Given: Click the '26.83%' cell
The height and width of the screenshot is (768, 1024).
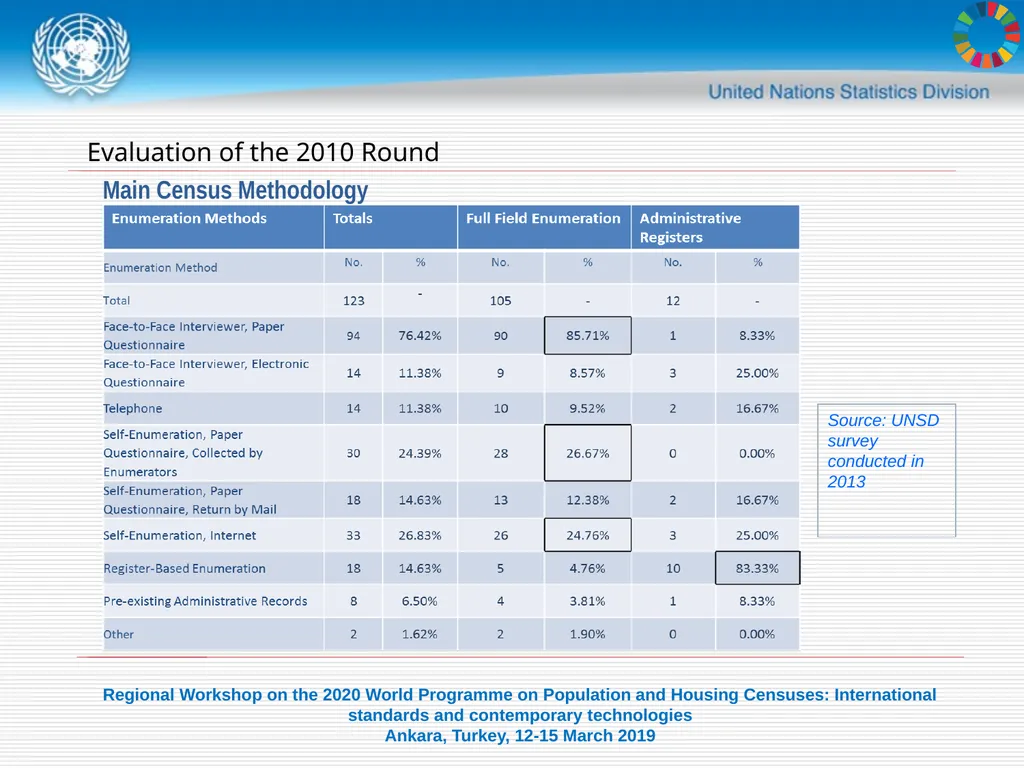Looking at the screenshot, I should pyautogui.click(x=420, y=536).
